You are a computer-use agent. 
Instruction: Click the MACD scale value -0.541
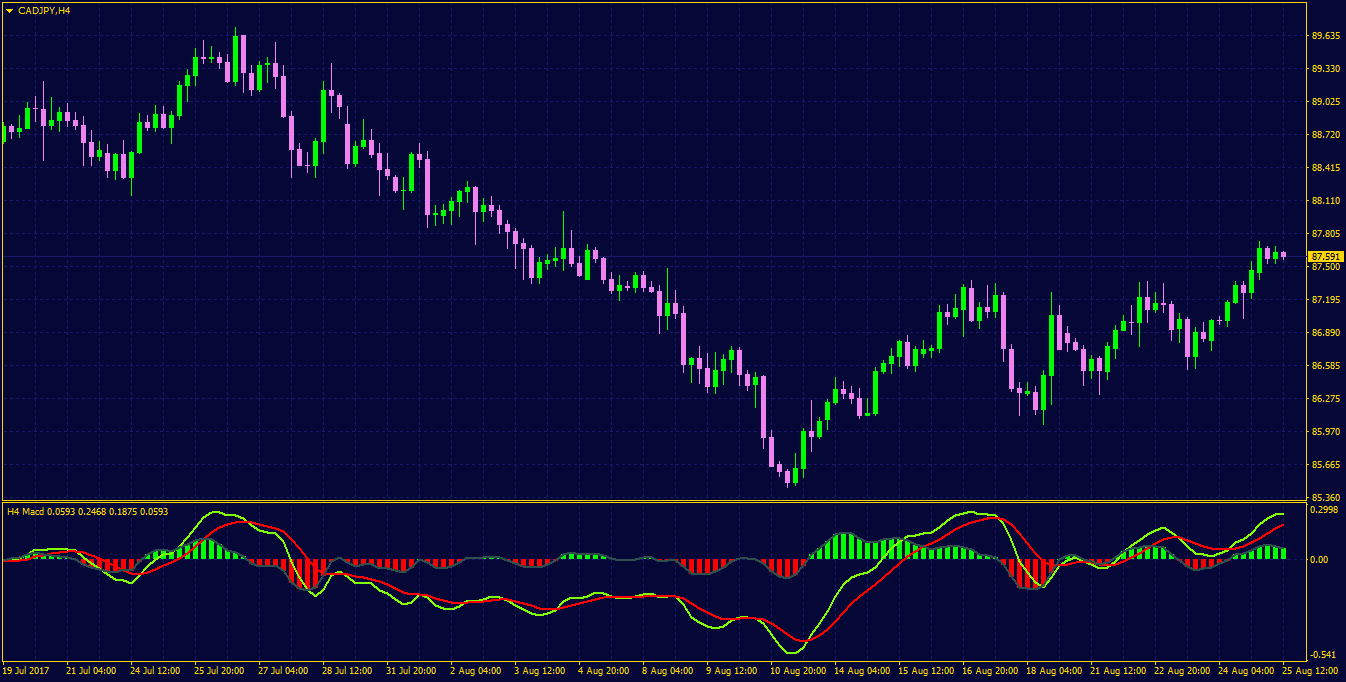(1325, 655)
